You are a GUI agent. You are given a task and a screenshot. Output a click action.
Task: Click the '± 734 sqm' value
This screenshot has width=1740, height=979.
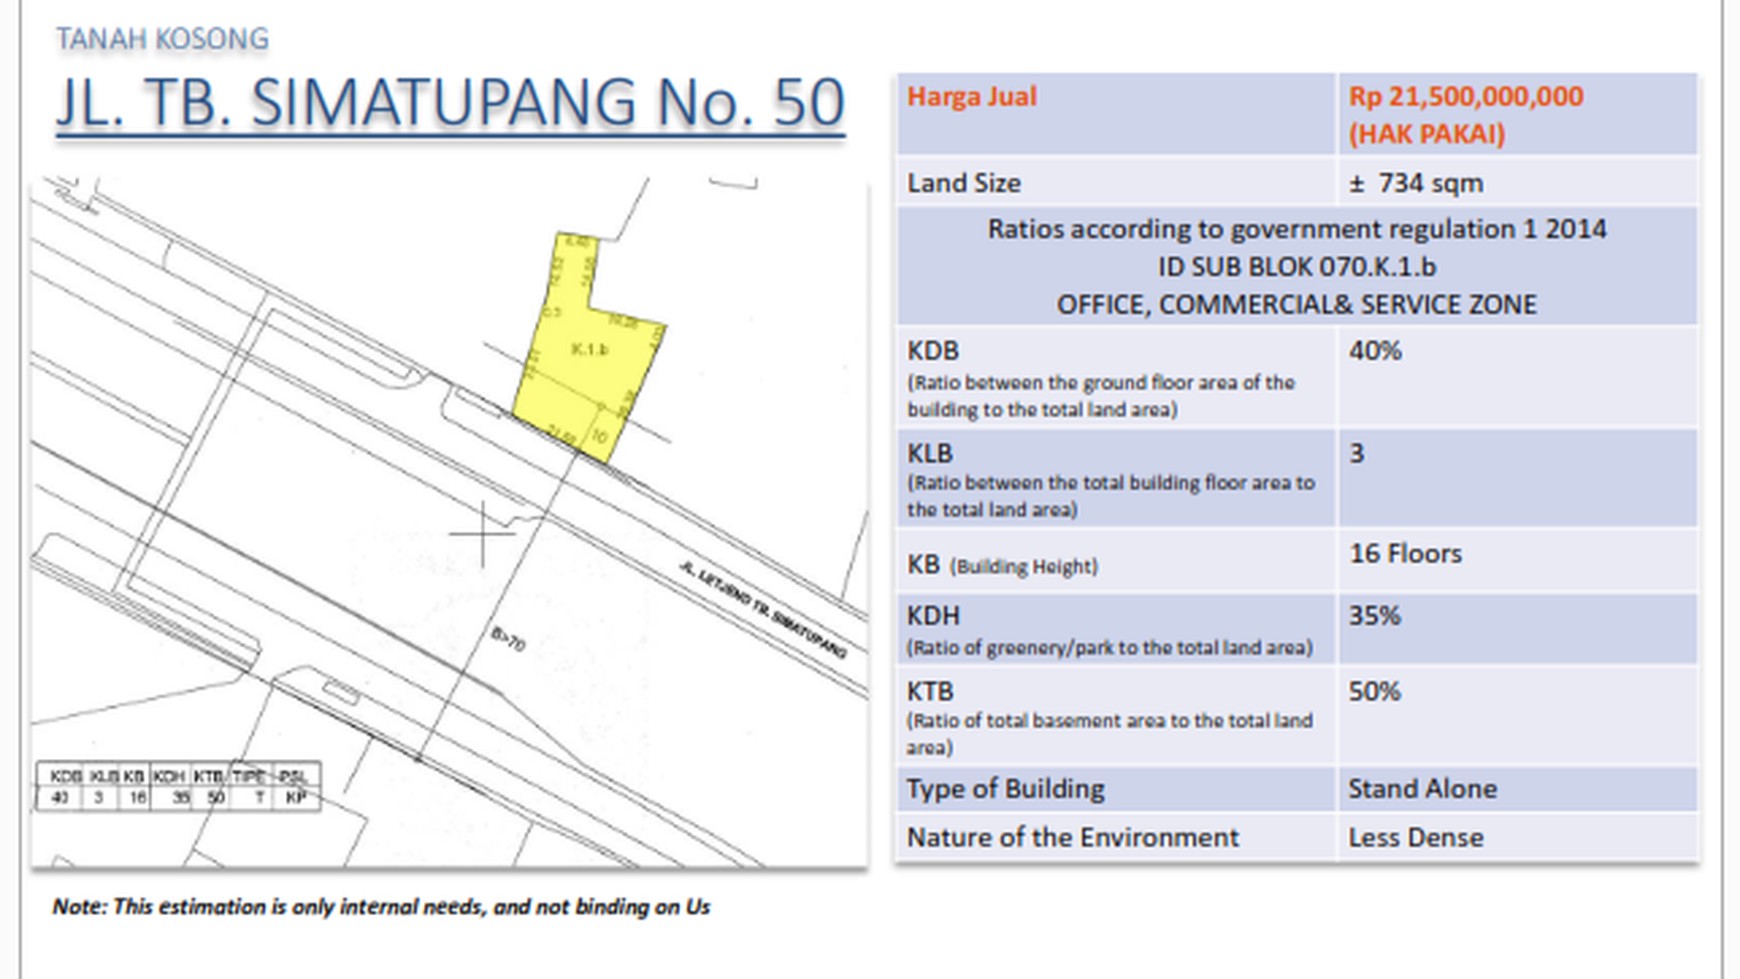1416,183
